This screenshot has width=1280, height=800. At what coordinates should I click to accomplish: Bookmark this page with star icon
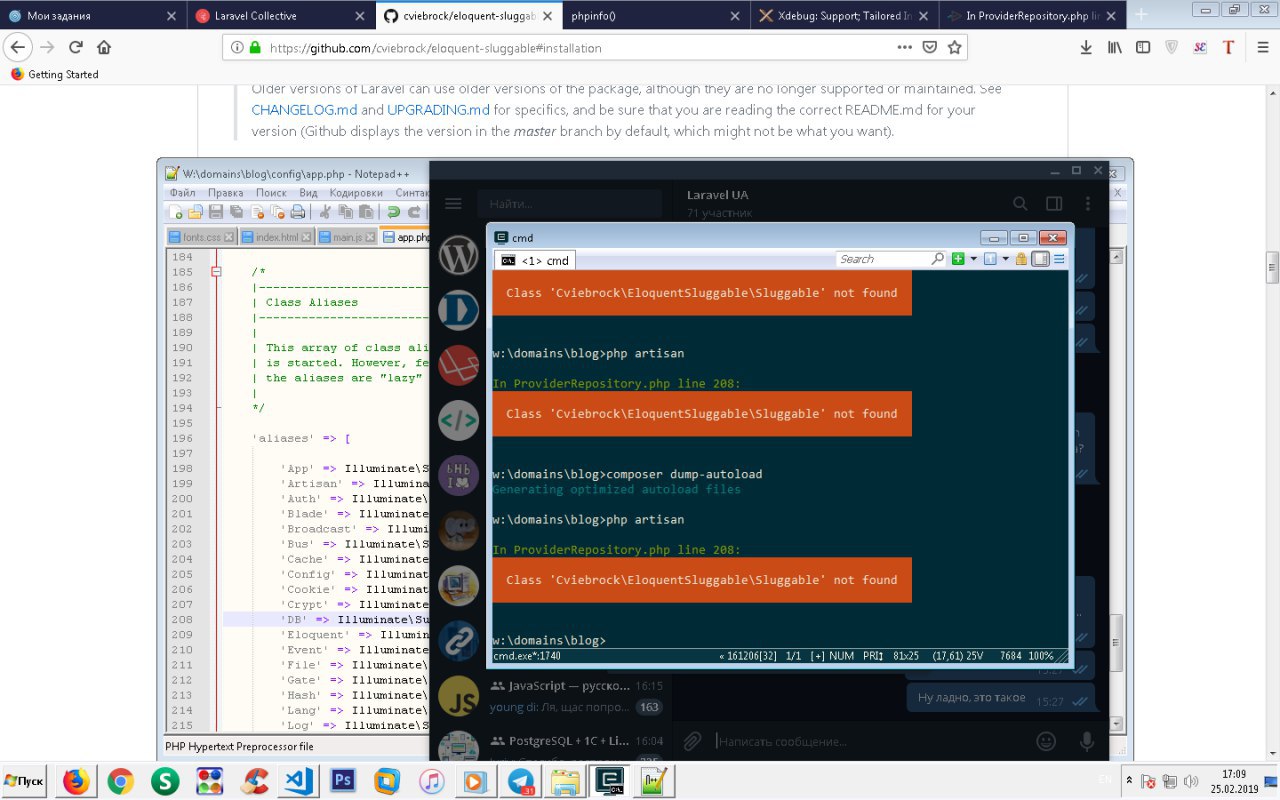[x=955, y=47]
